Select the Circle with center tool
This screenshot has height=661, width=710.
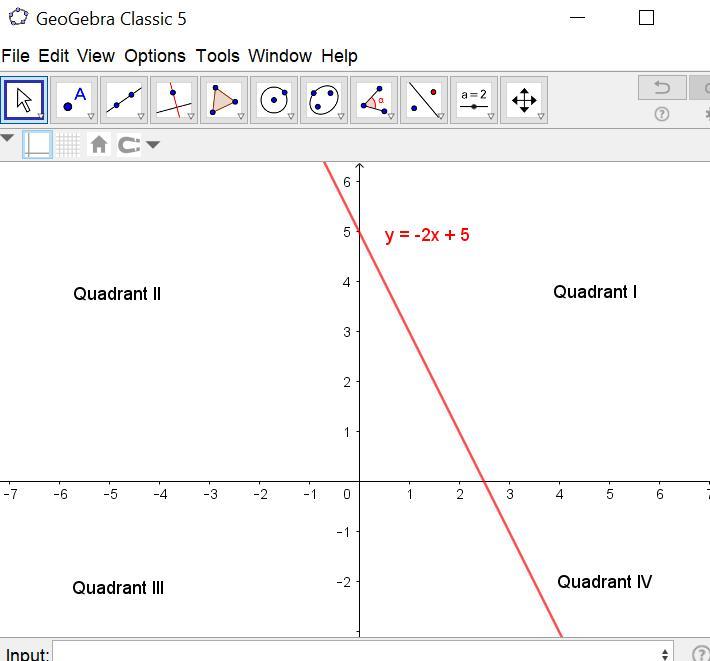pos(274,100)
